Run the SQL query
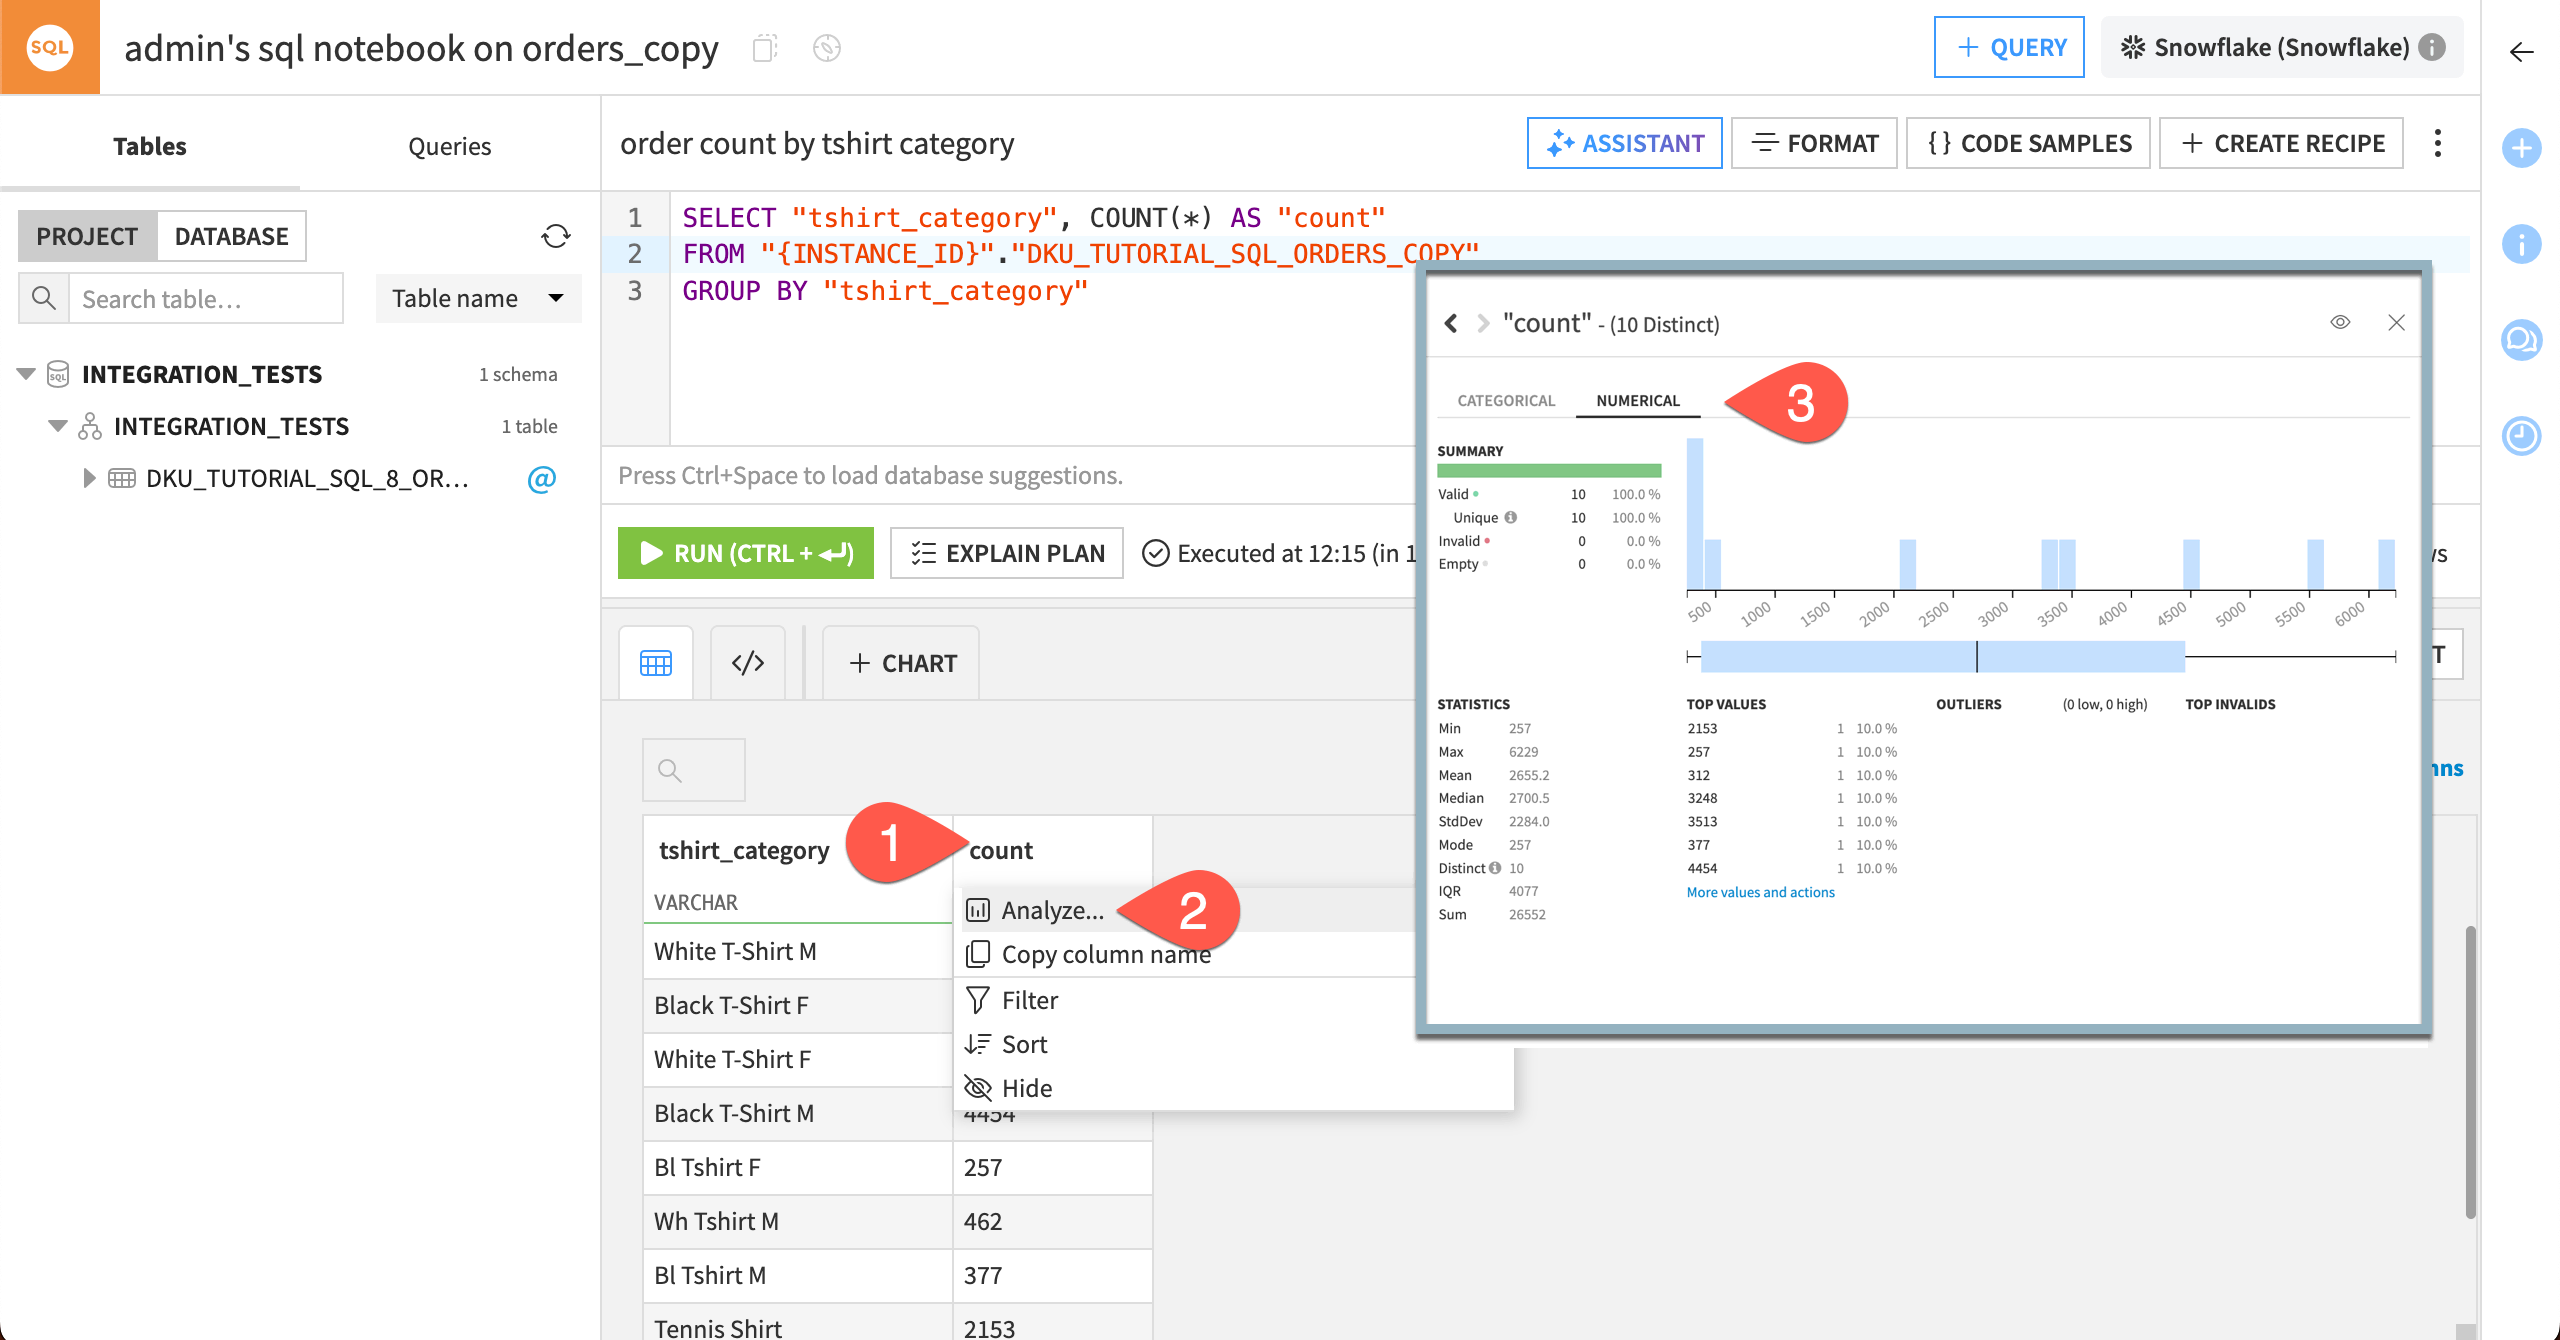 tap(745, 552)
